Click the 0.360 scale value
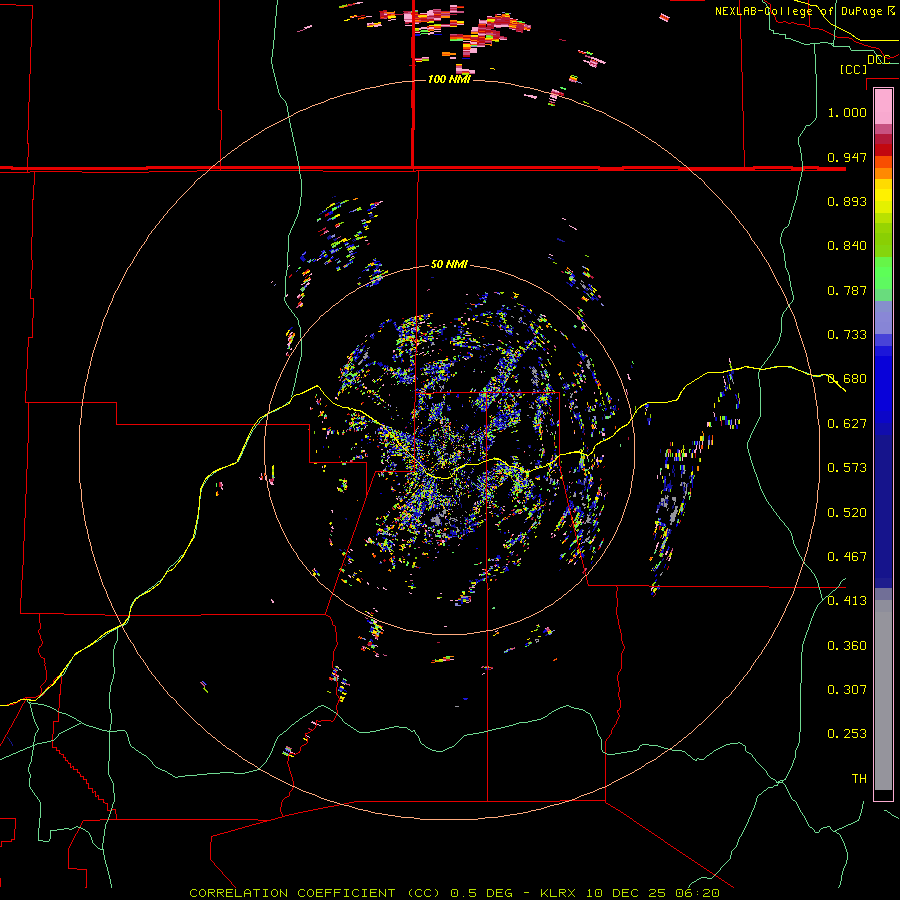The width and height of the screenshot is (900, 900). click(847, 646)
